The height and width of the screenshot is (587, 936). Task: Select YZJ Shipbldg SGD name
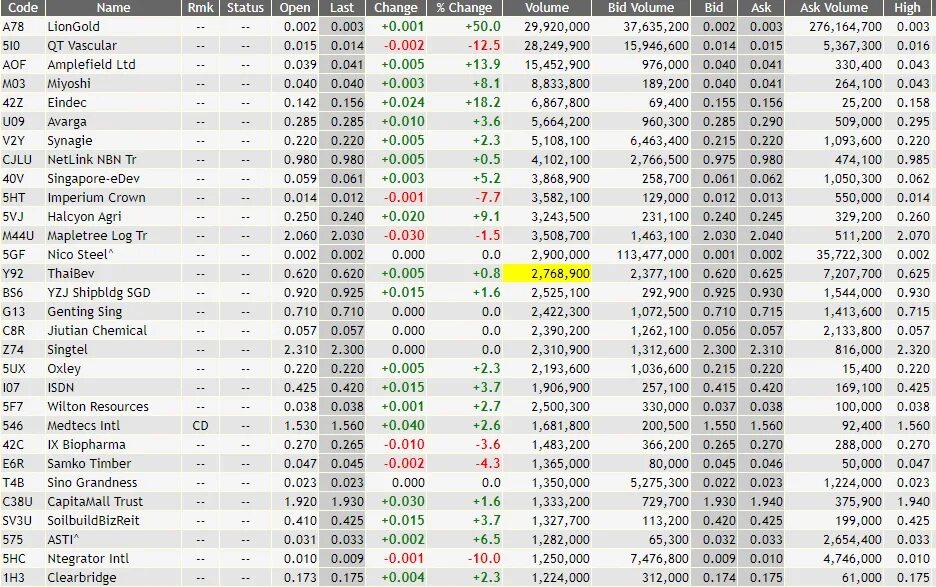tap(99, 293)
